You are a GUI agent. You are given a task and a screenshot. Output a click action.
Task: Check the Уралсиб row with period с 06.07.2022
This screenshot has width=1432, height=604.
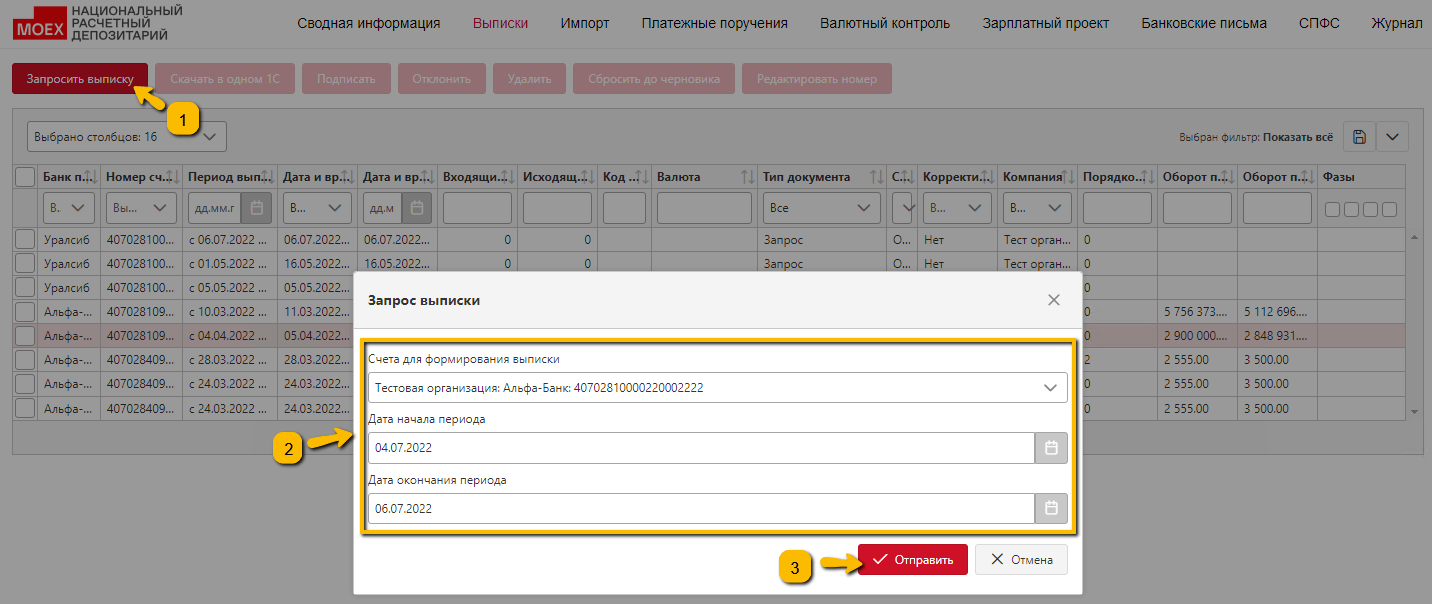[25, 240]
